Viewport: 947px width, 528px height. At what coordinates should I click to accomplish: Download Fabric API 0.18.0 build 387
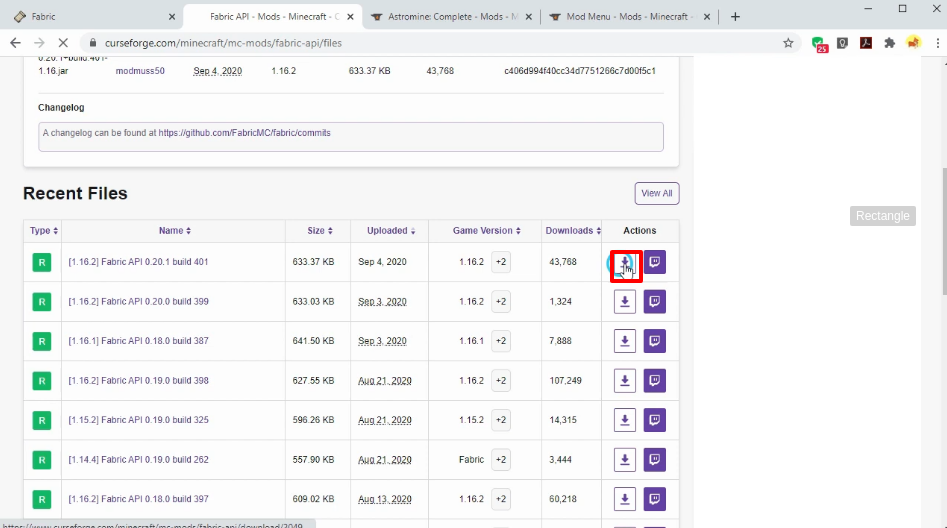pos(624,341)
